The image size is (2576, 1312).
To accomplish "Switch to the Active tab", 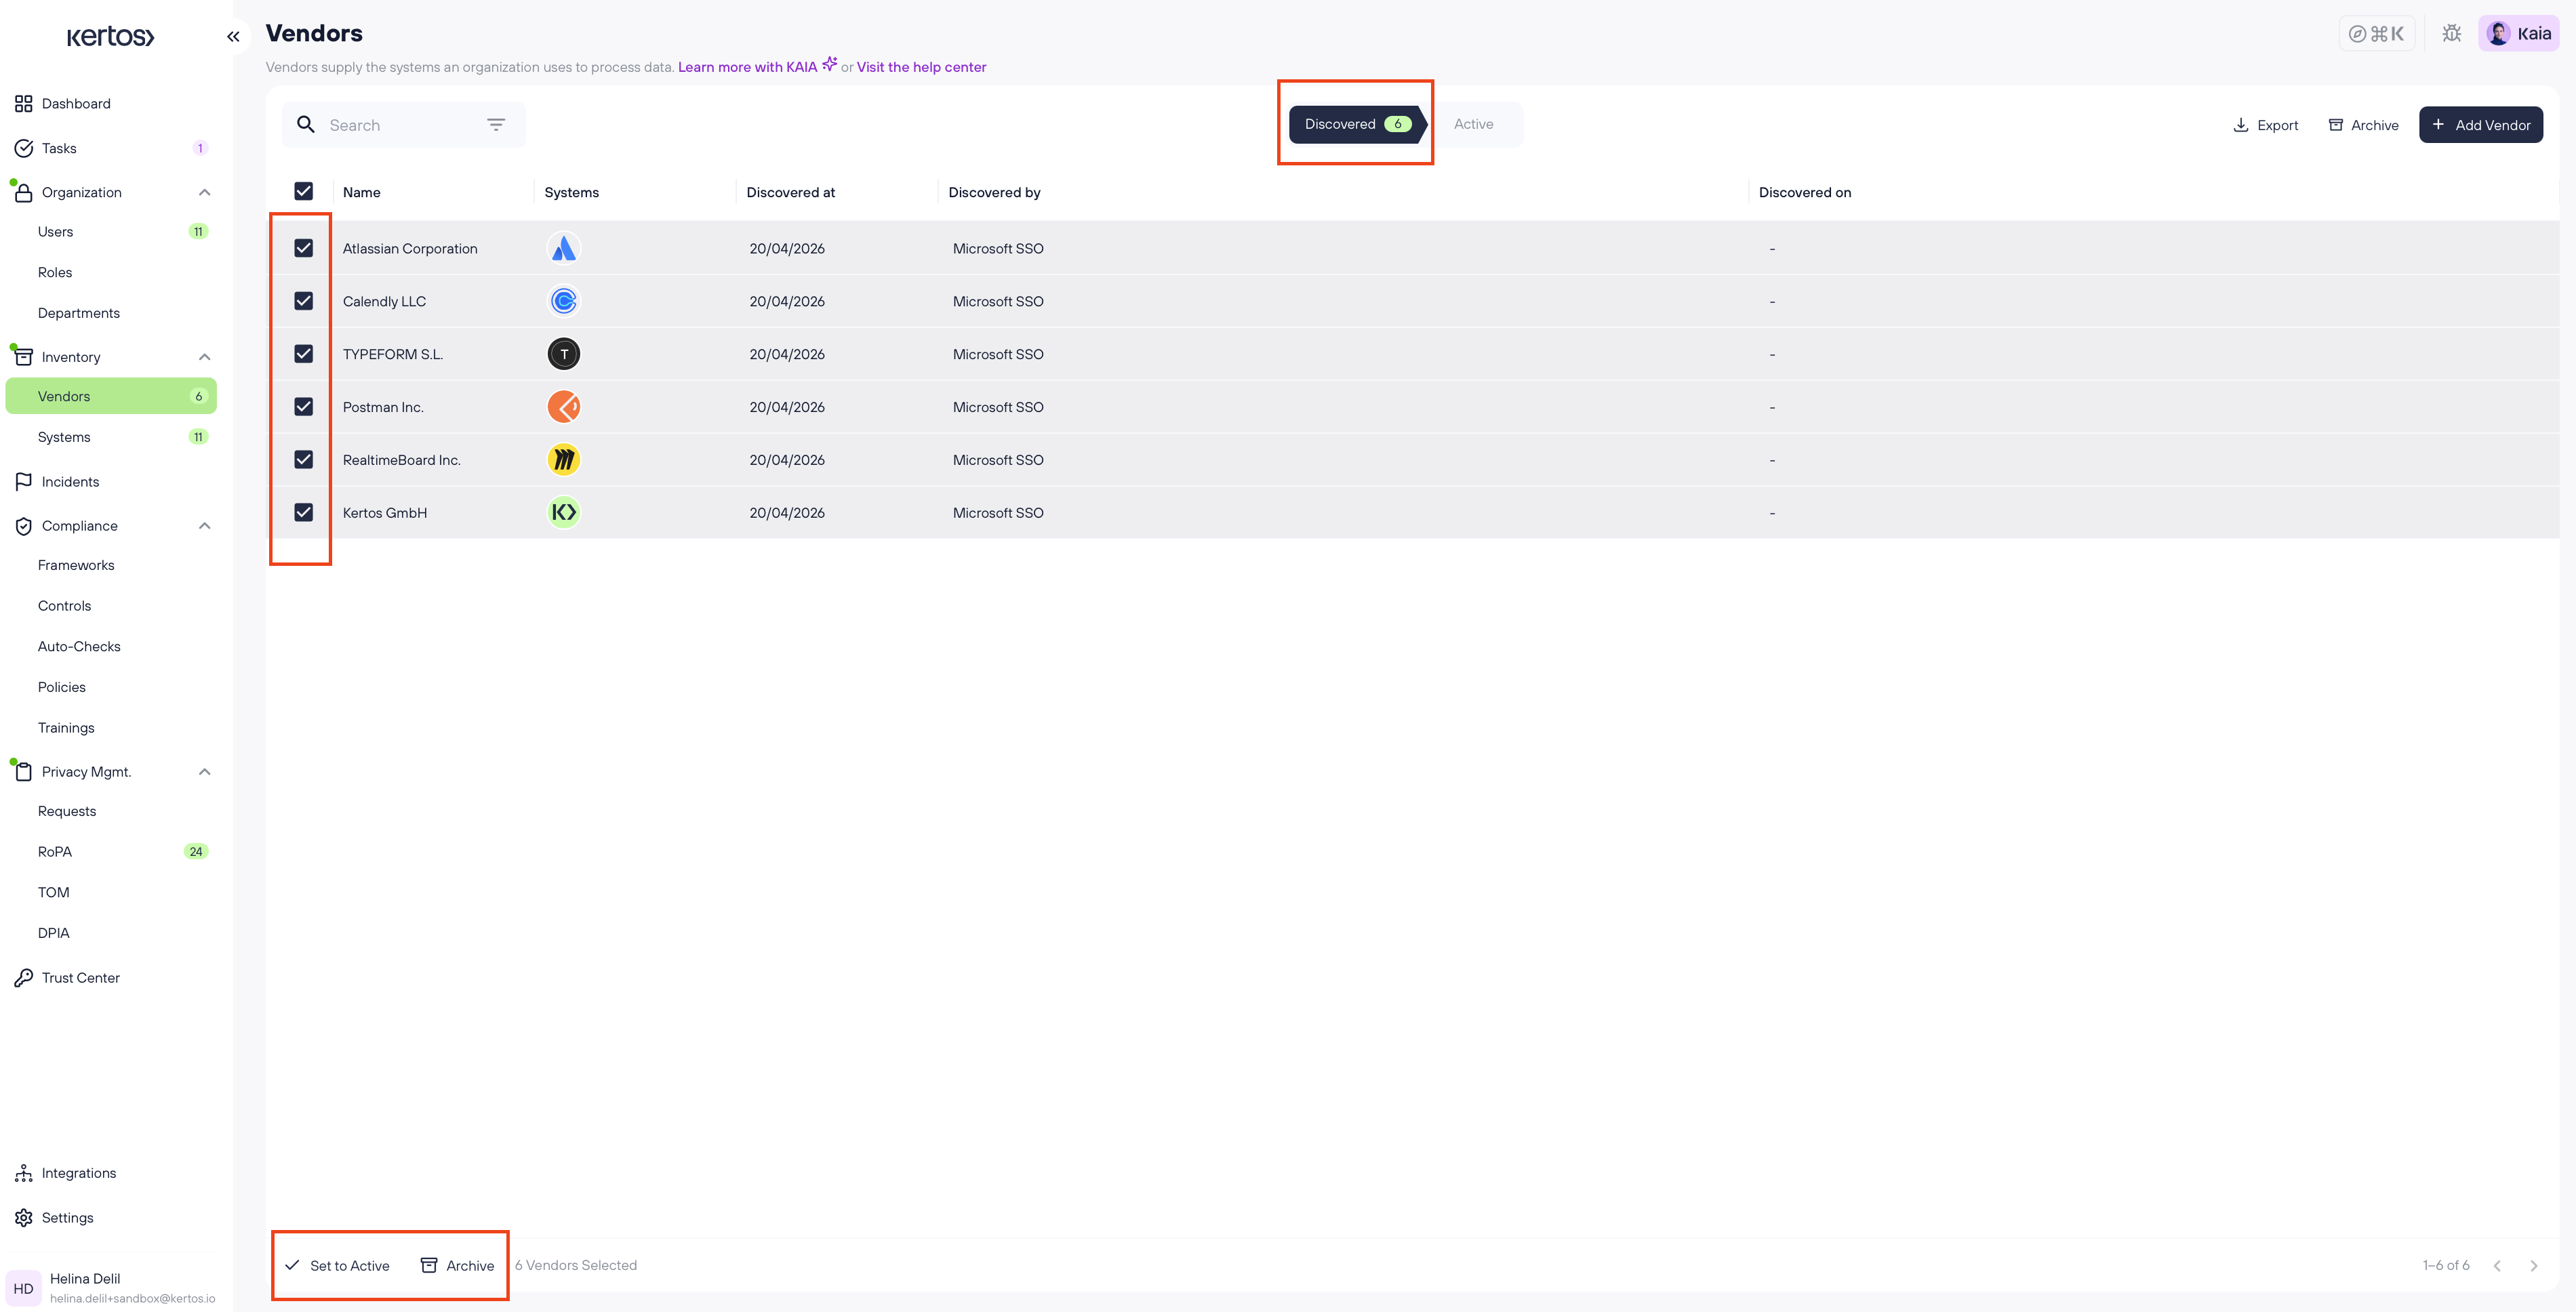I will tap(1473, 124).
